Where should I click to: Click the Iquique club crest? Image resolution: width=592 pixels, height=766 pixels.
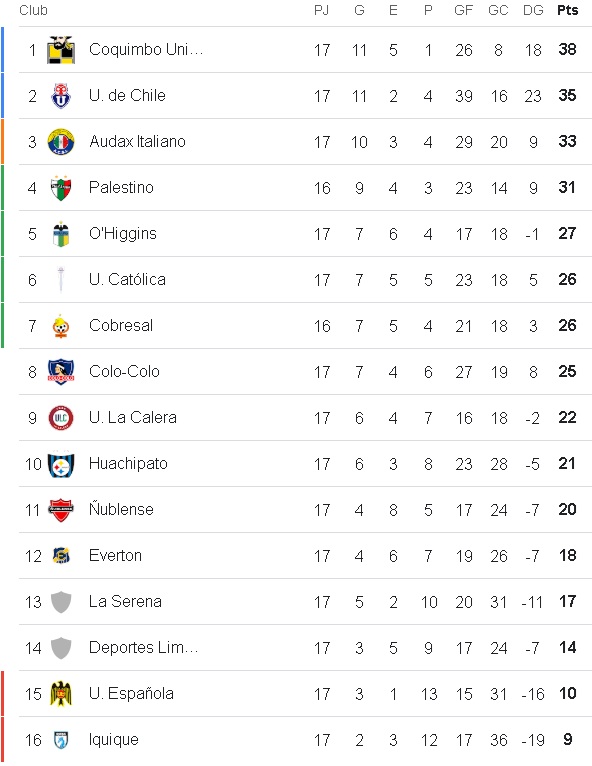tap(61, 740)
